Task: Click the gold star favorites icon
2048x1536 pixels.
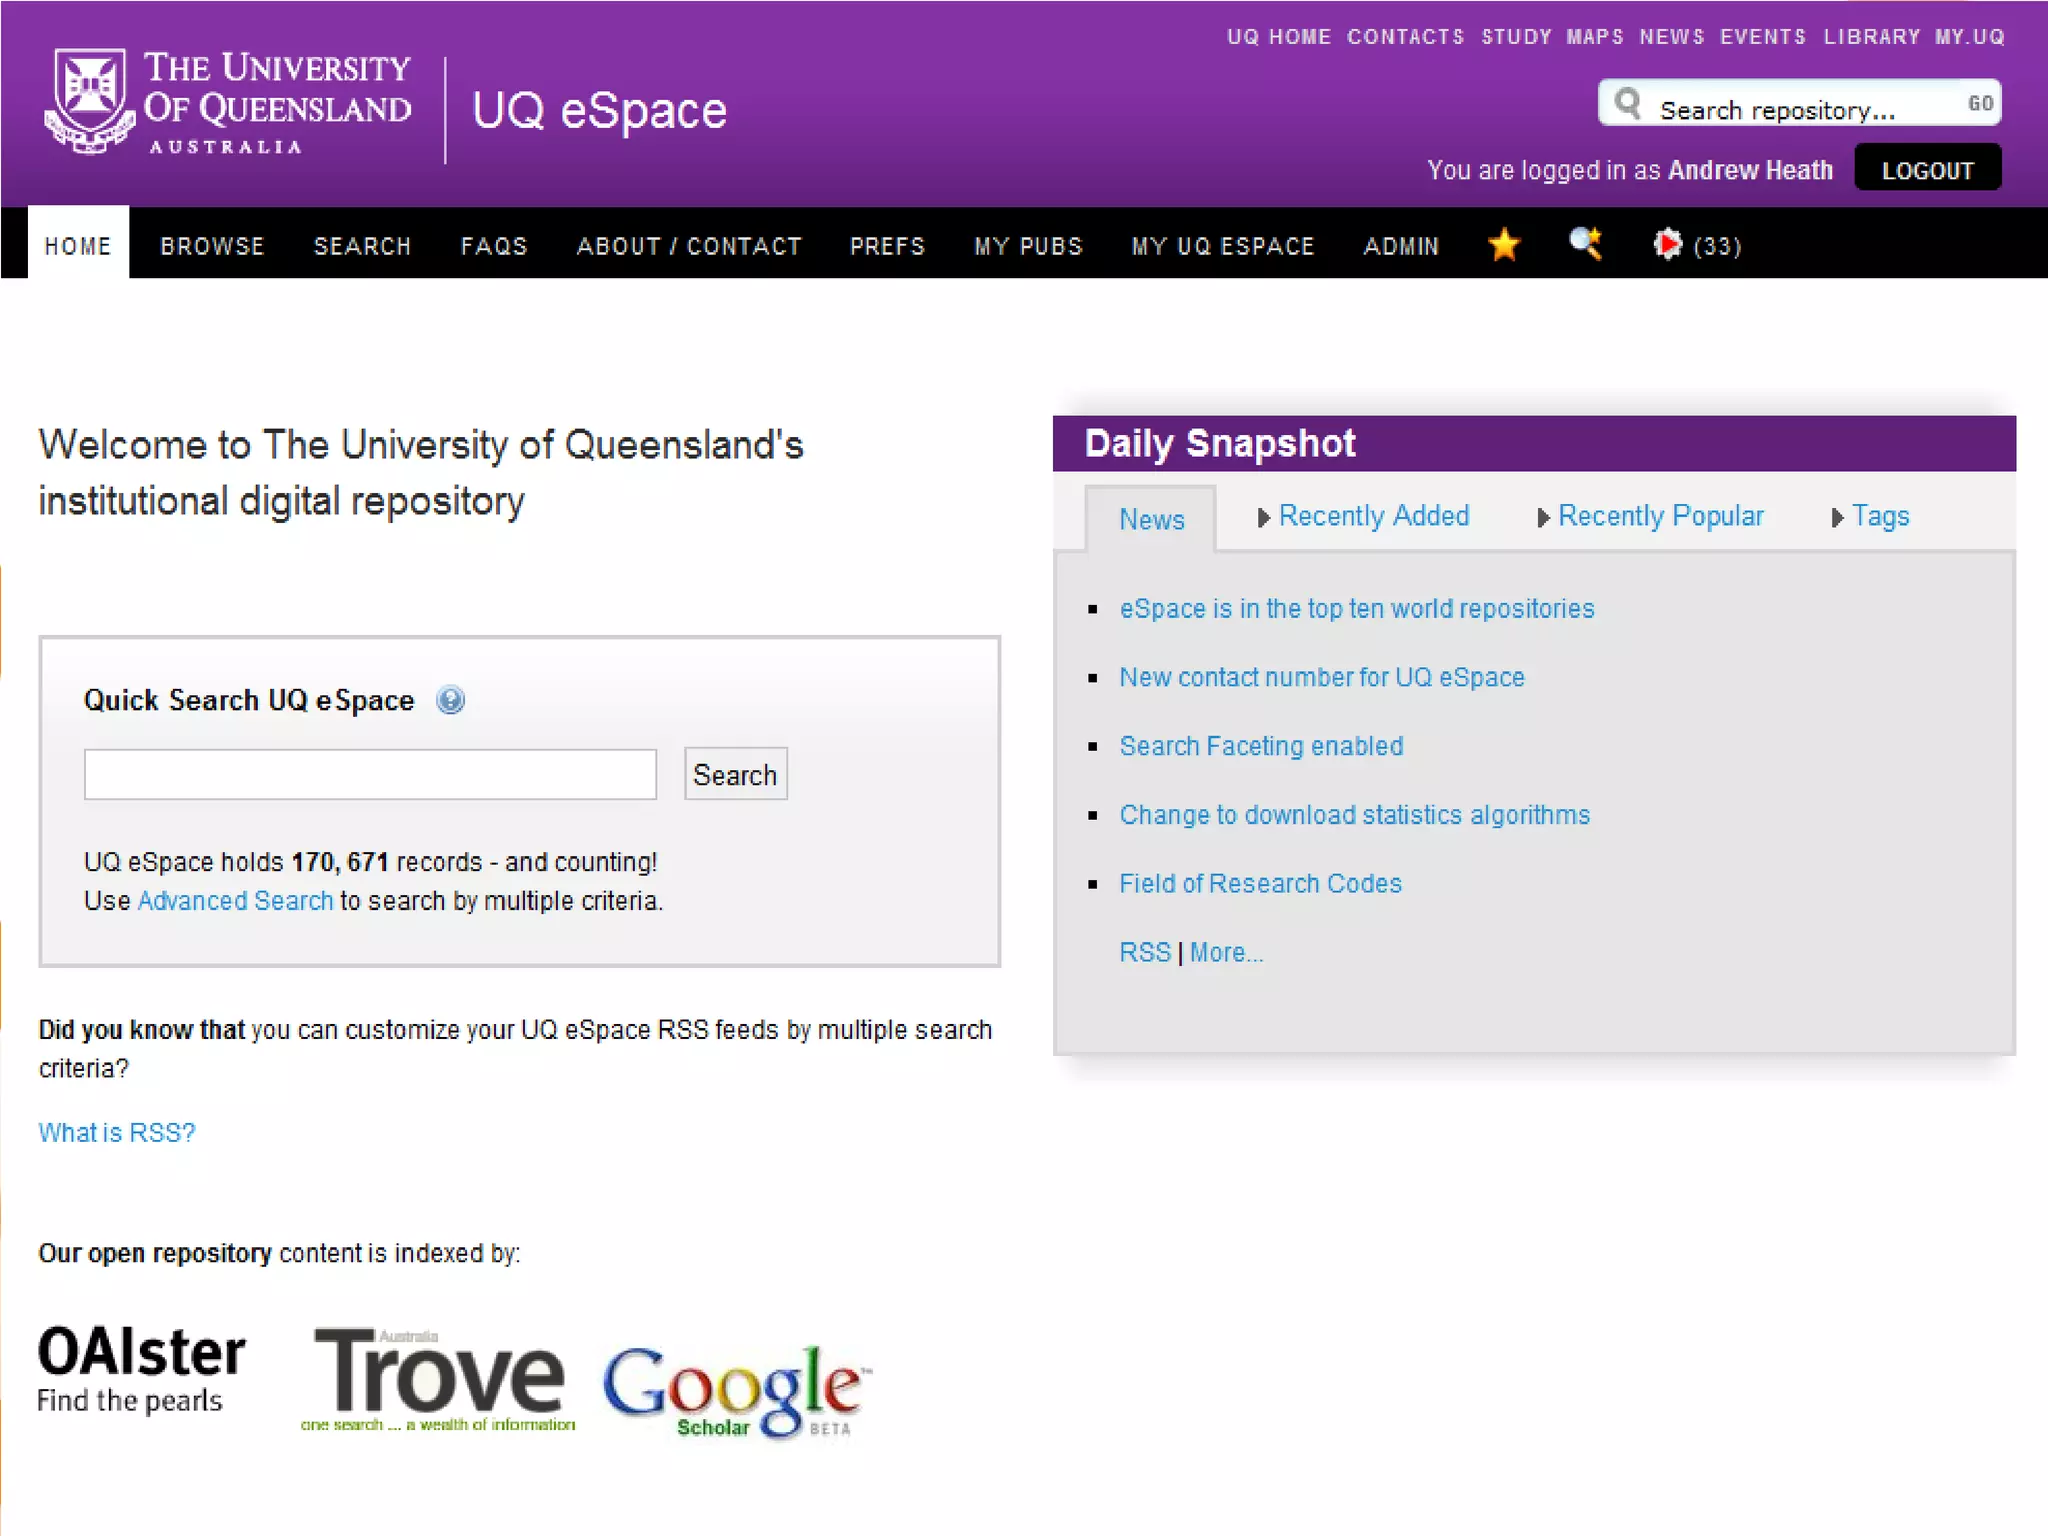Action: (1503, 244)
